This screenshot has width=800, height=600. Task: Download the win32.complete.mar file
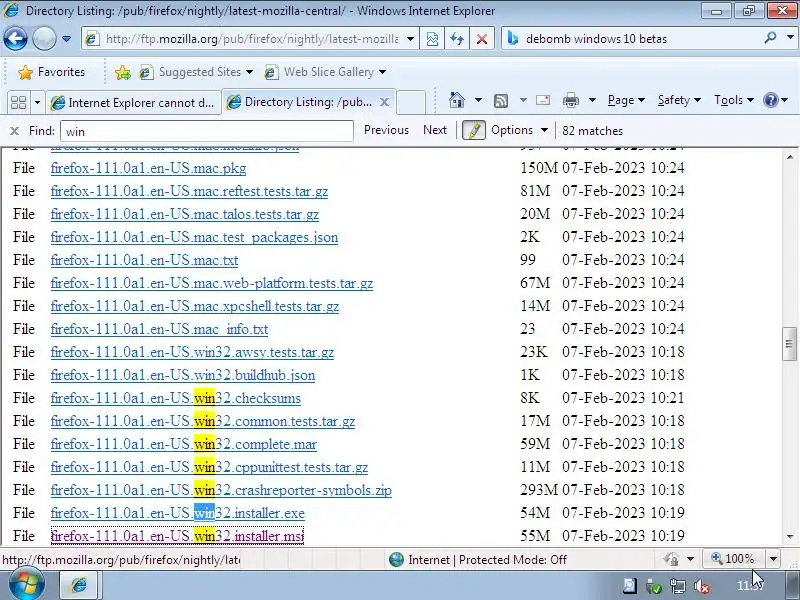tap(184, 444)
